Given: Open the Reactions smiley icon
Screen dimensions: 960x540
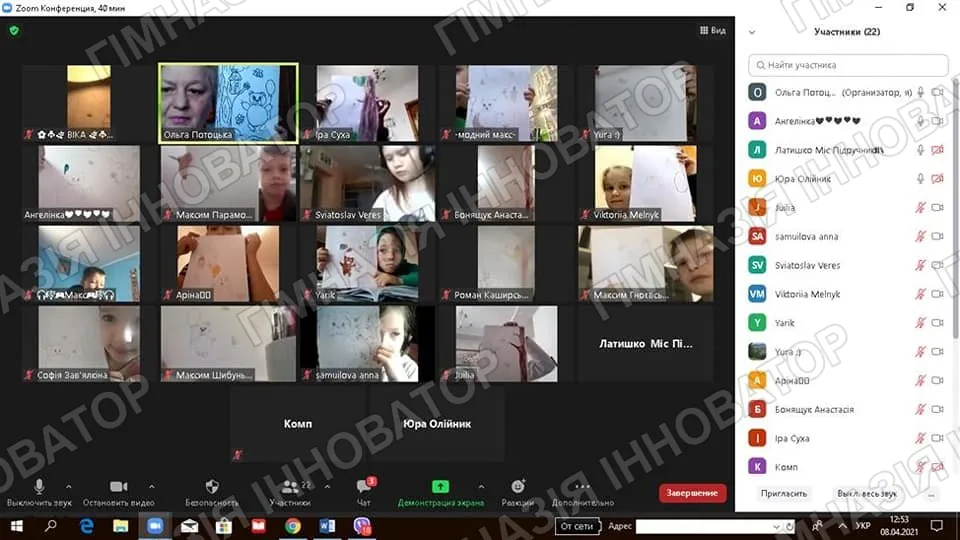Looking at the screenshot, I should coord(518,487).
